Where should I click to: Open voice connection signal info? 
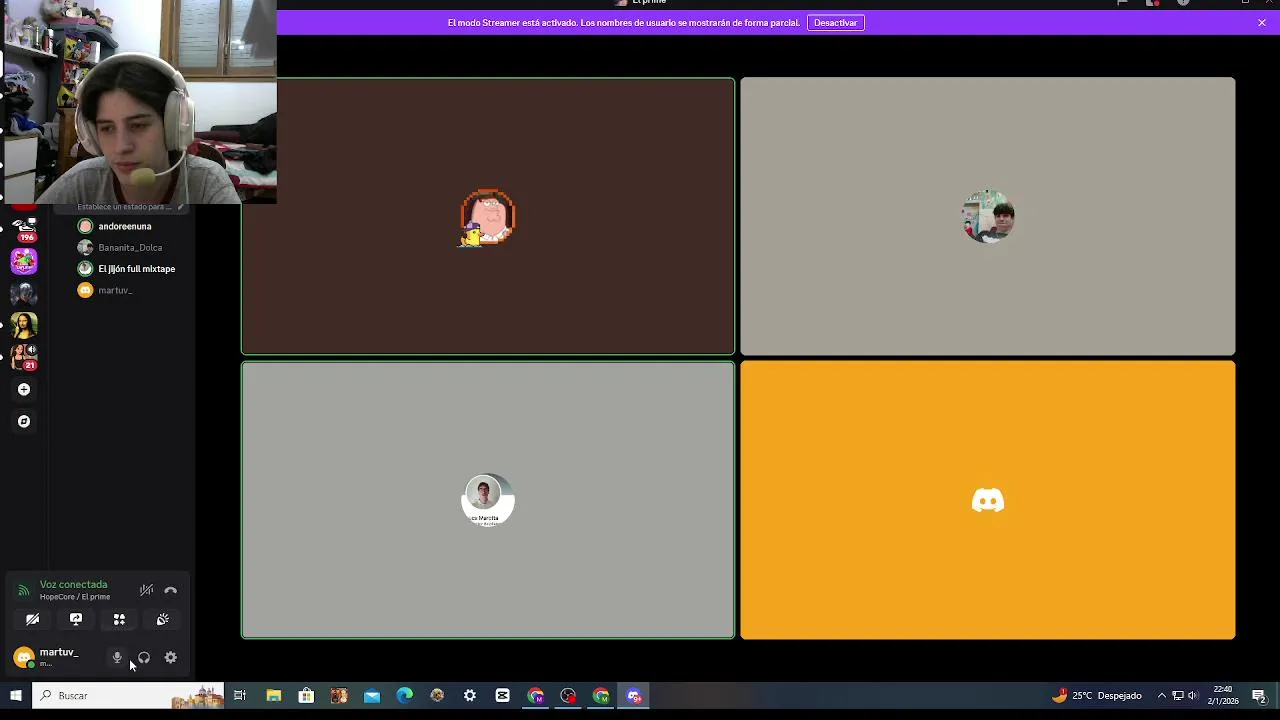tap(24, 590)
